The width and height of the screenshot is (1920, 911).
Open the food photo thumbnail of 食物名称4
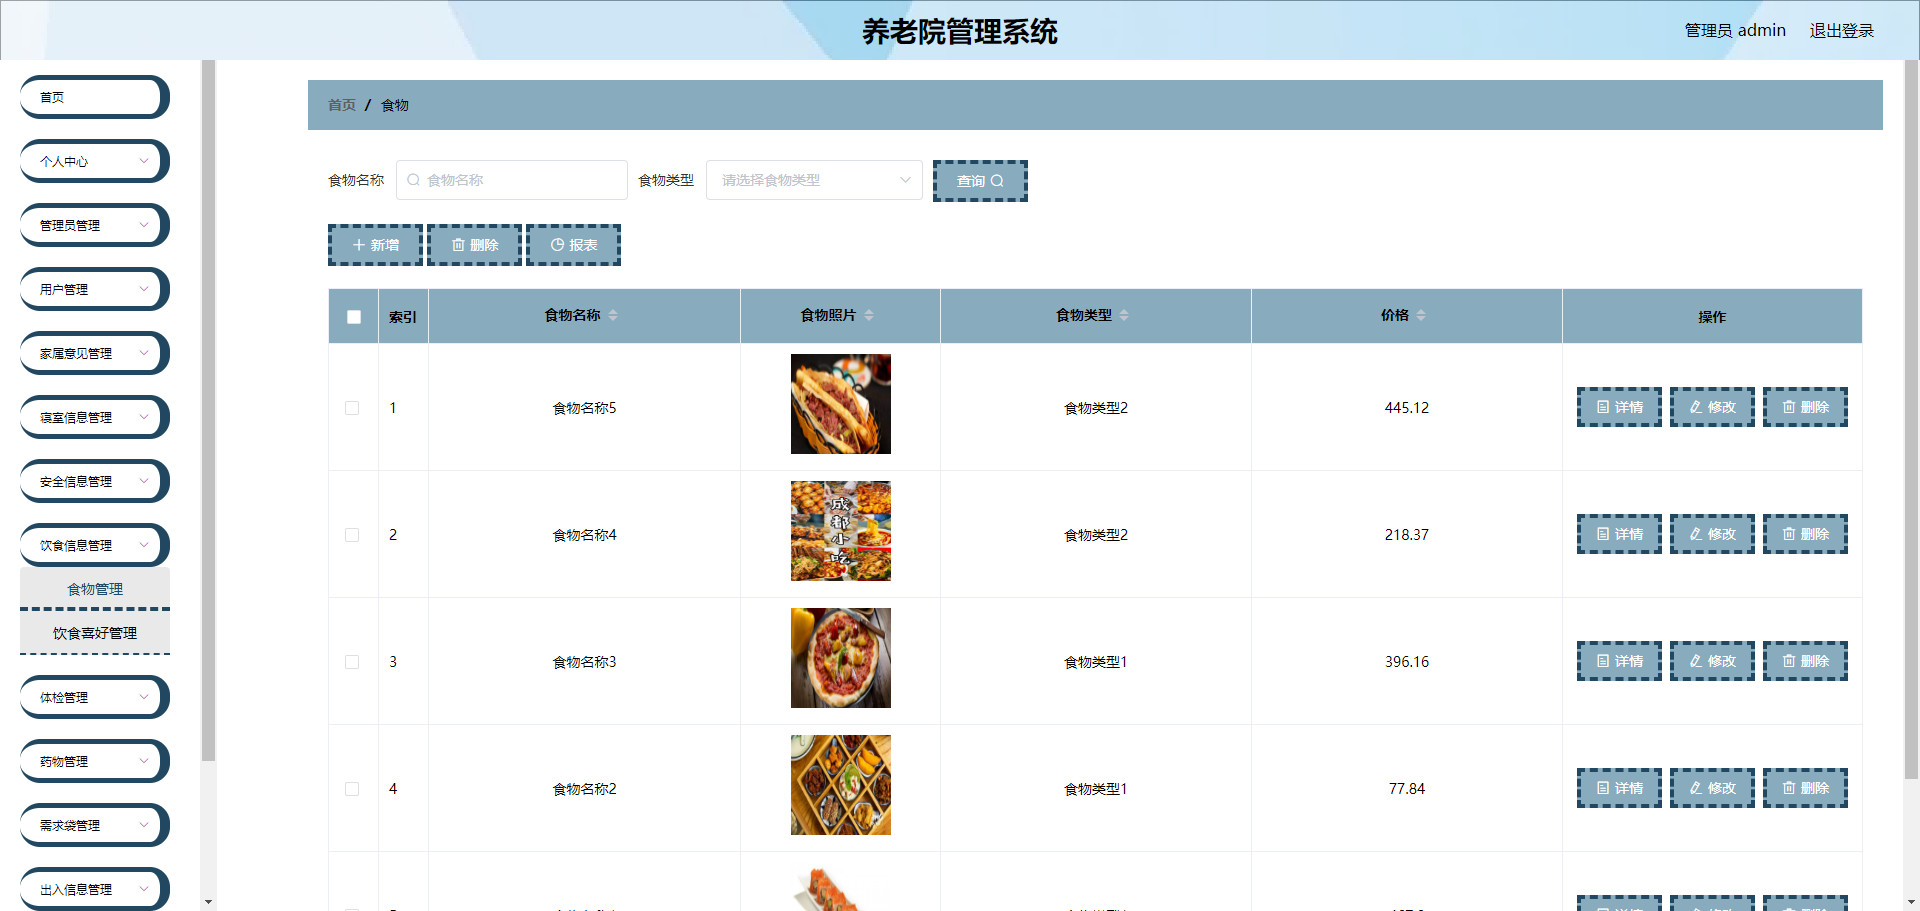click(841, 531)
